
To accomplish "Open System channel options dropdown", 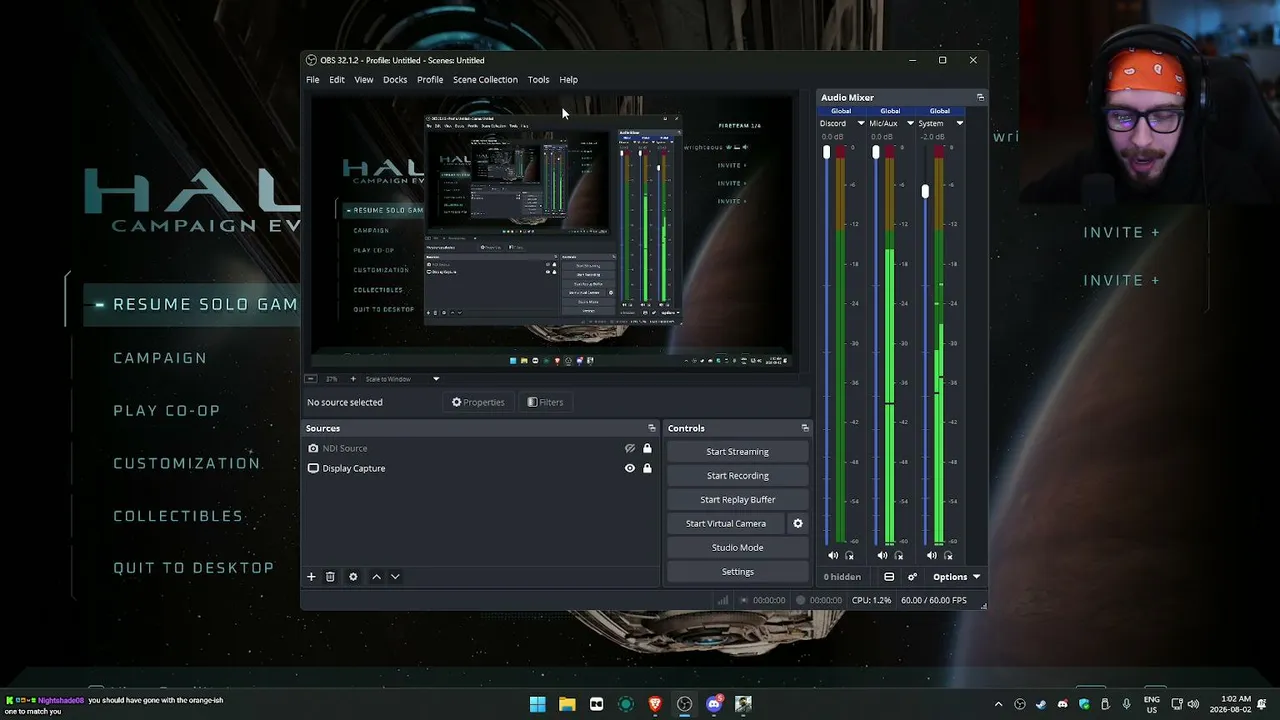I will coord(959,124).
